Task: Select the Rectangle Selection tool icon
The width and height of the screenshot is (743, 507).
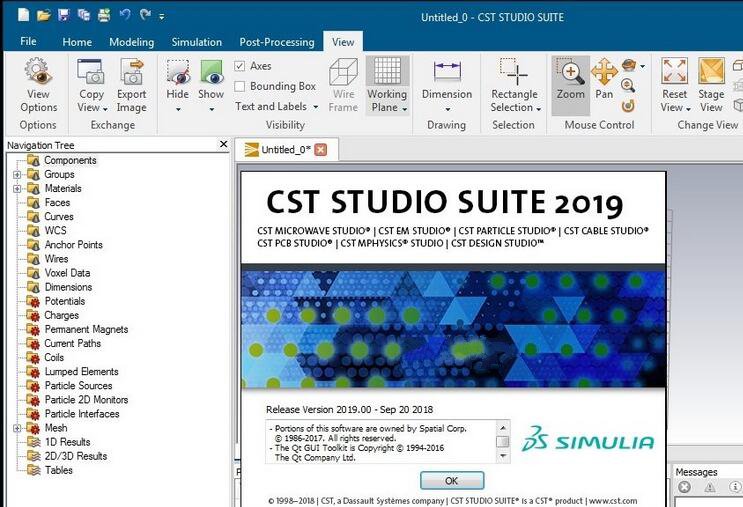Action: [x=514, y=72]
